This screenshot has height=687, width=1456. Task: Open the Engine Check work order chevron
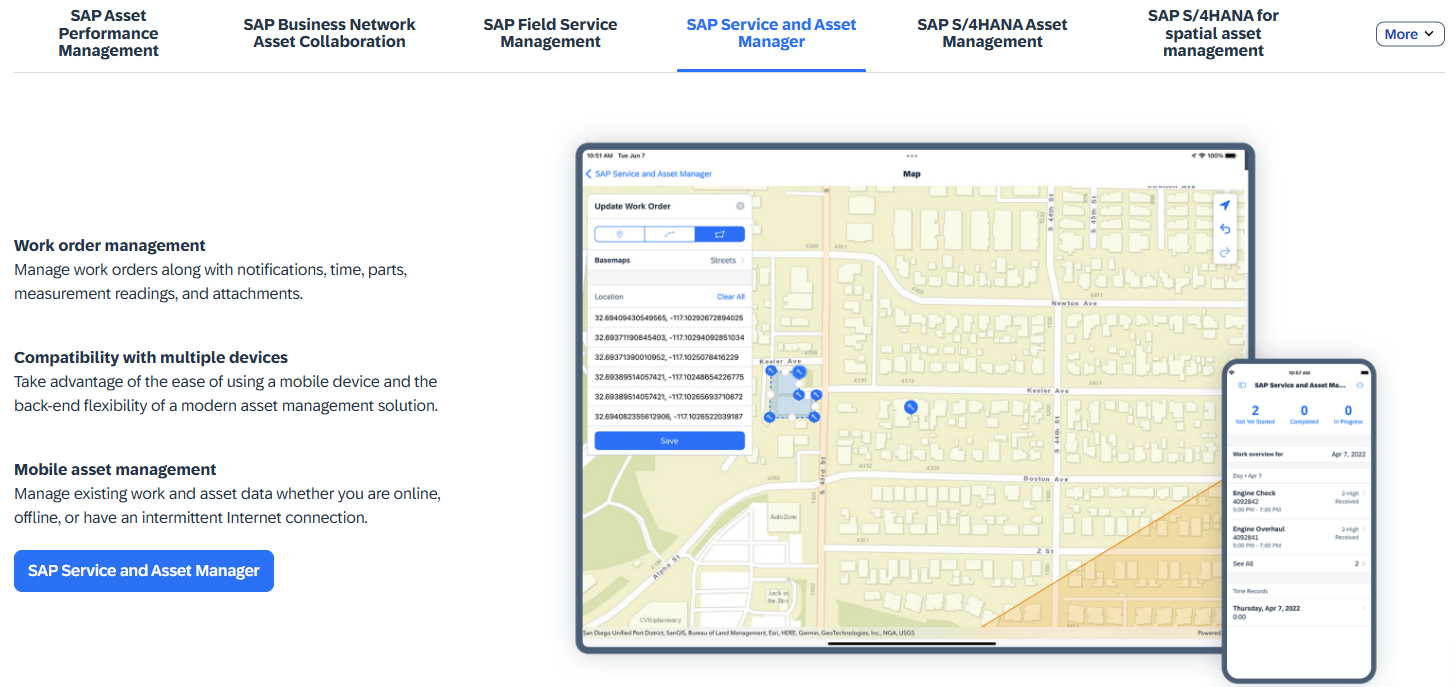coord(1364,493)
